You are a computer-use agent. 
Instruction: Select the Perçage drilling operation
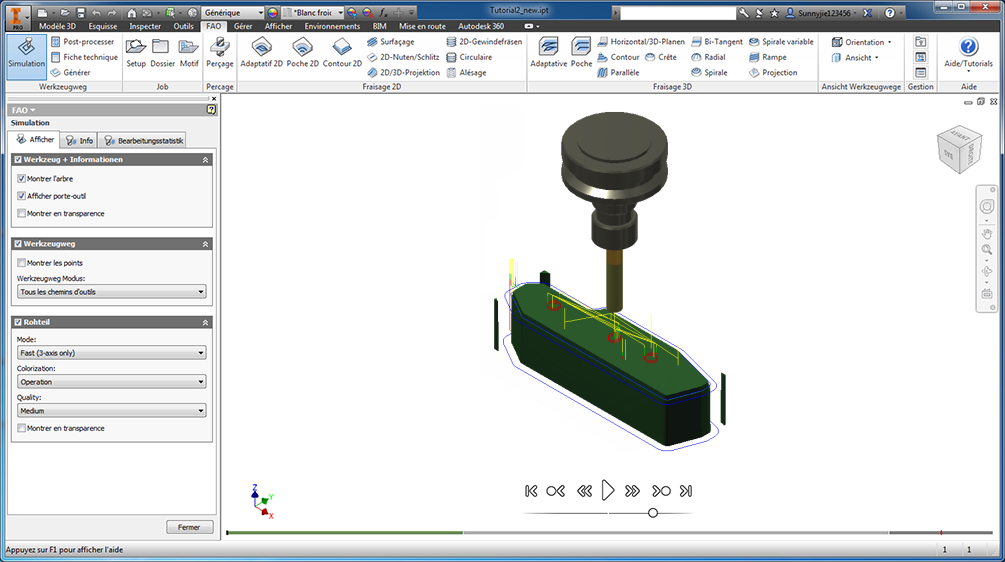(x=220, y=53)
